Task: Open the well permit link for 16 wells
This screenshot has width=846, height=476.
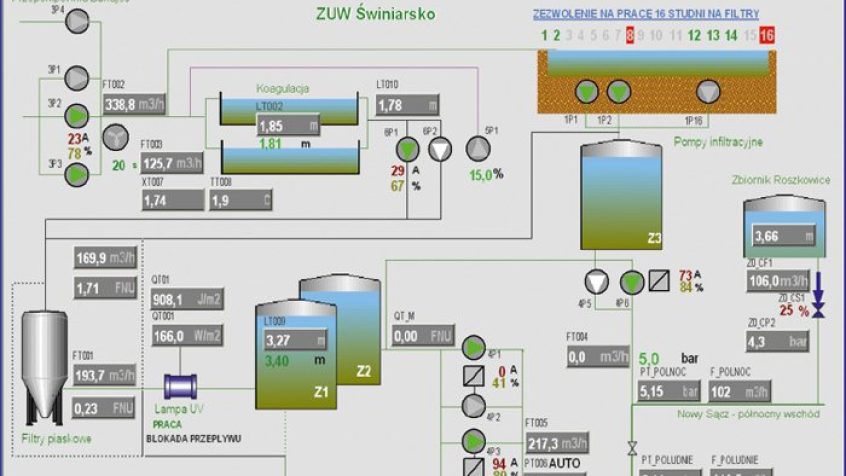Action: click(x=646, y=14)
